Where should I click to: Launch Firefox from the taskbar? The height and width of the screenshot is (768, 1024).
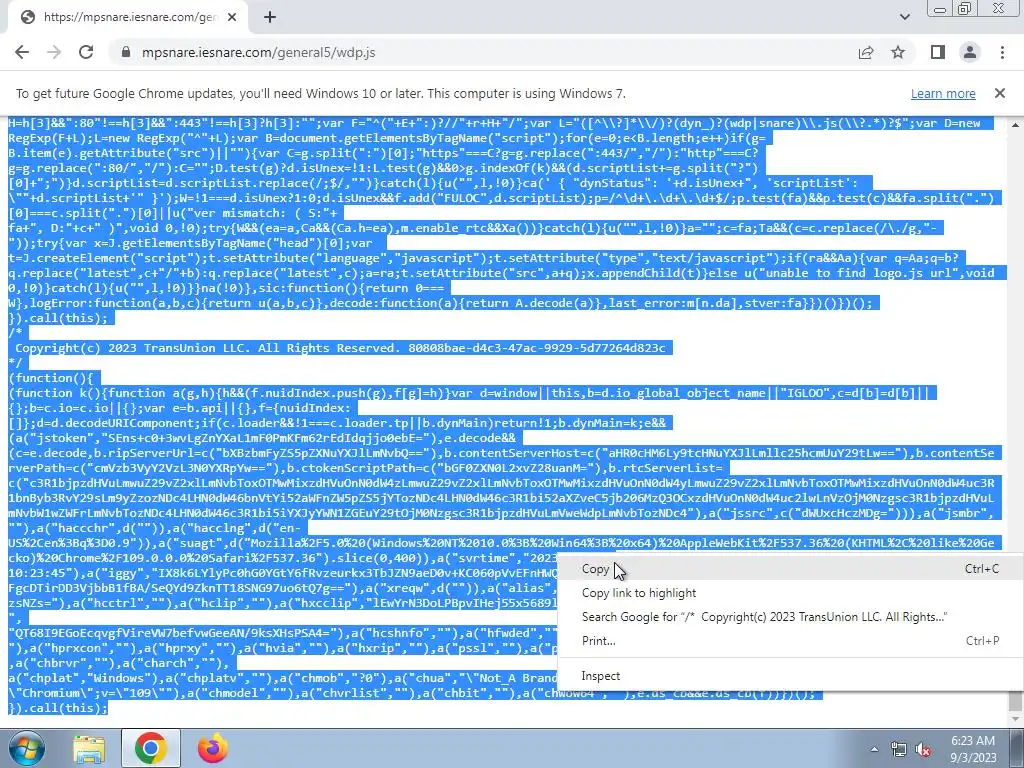tap(212, 748)
